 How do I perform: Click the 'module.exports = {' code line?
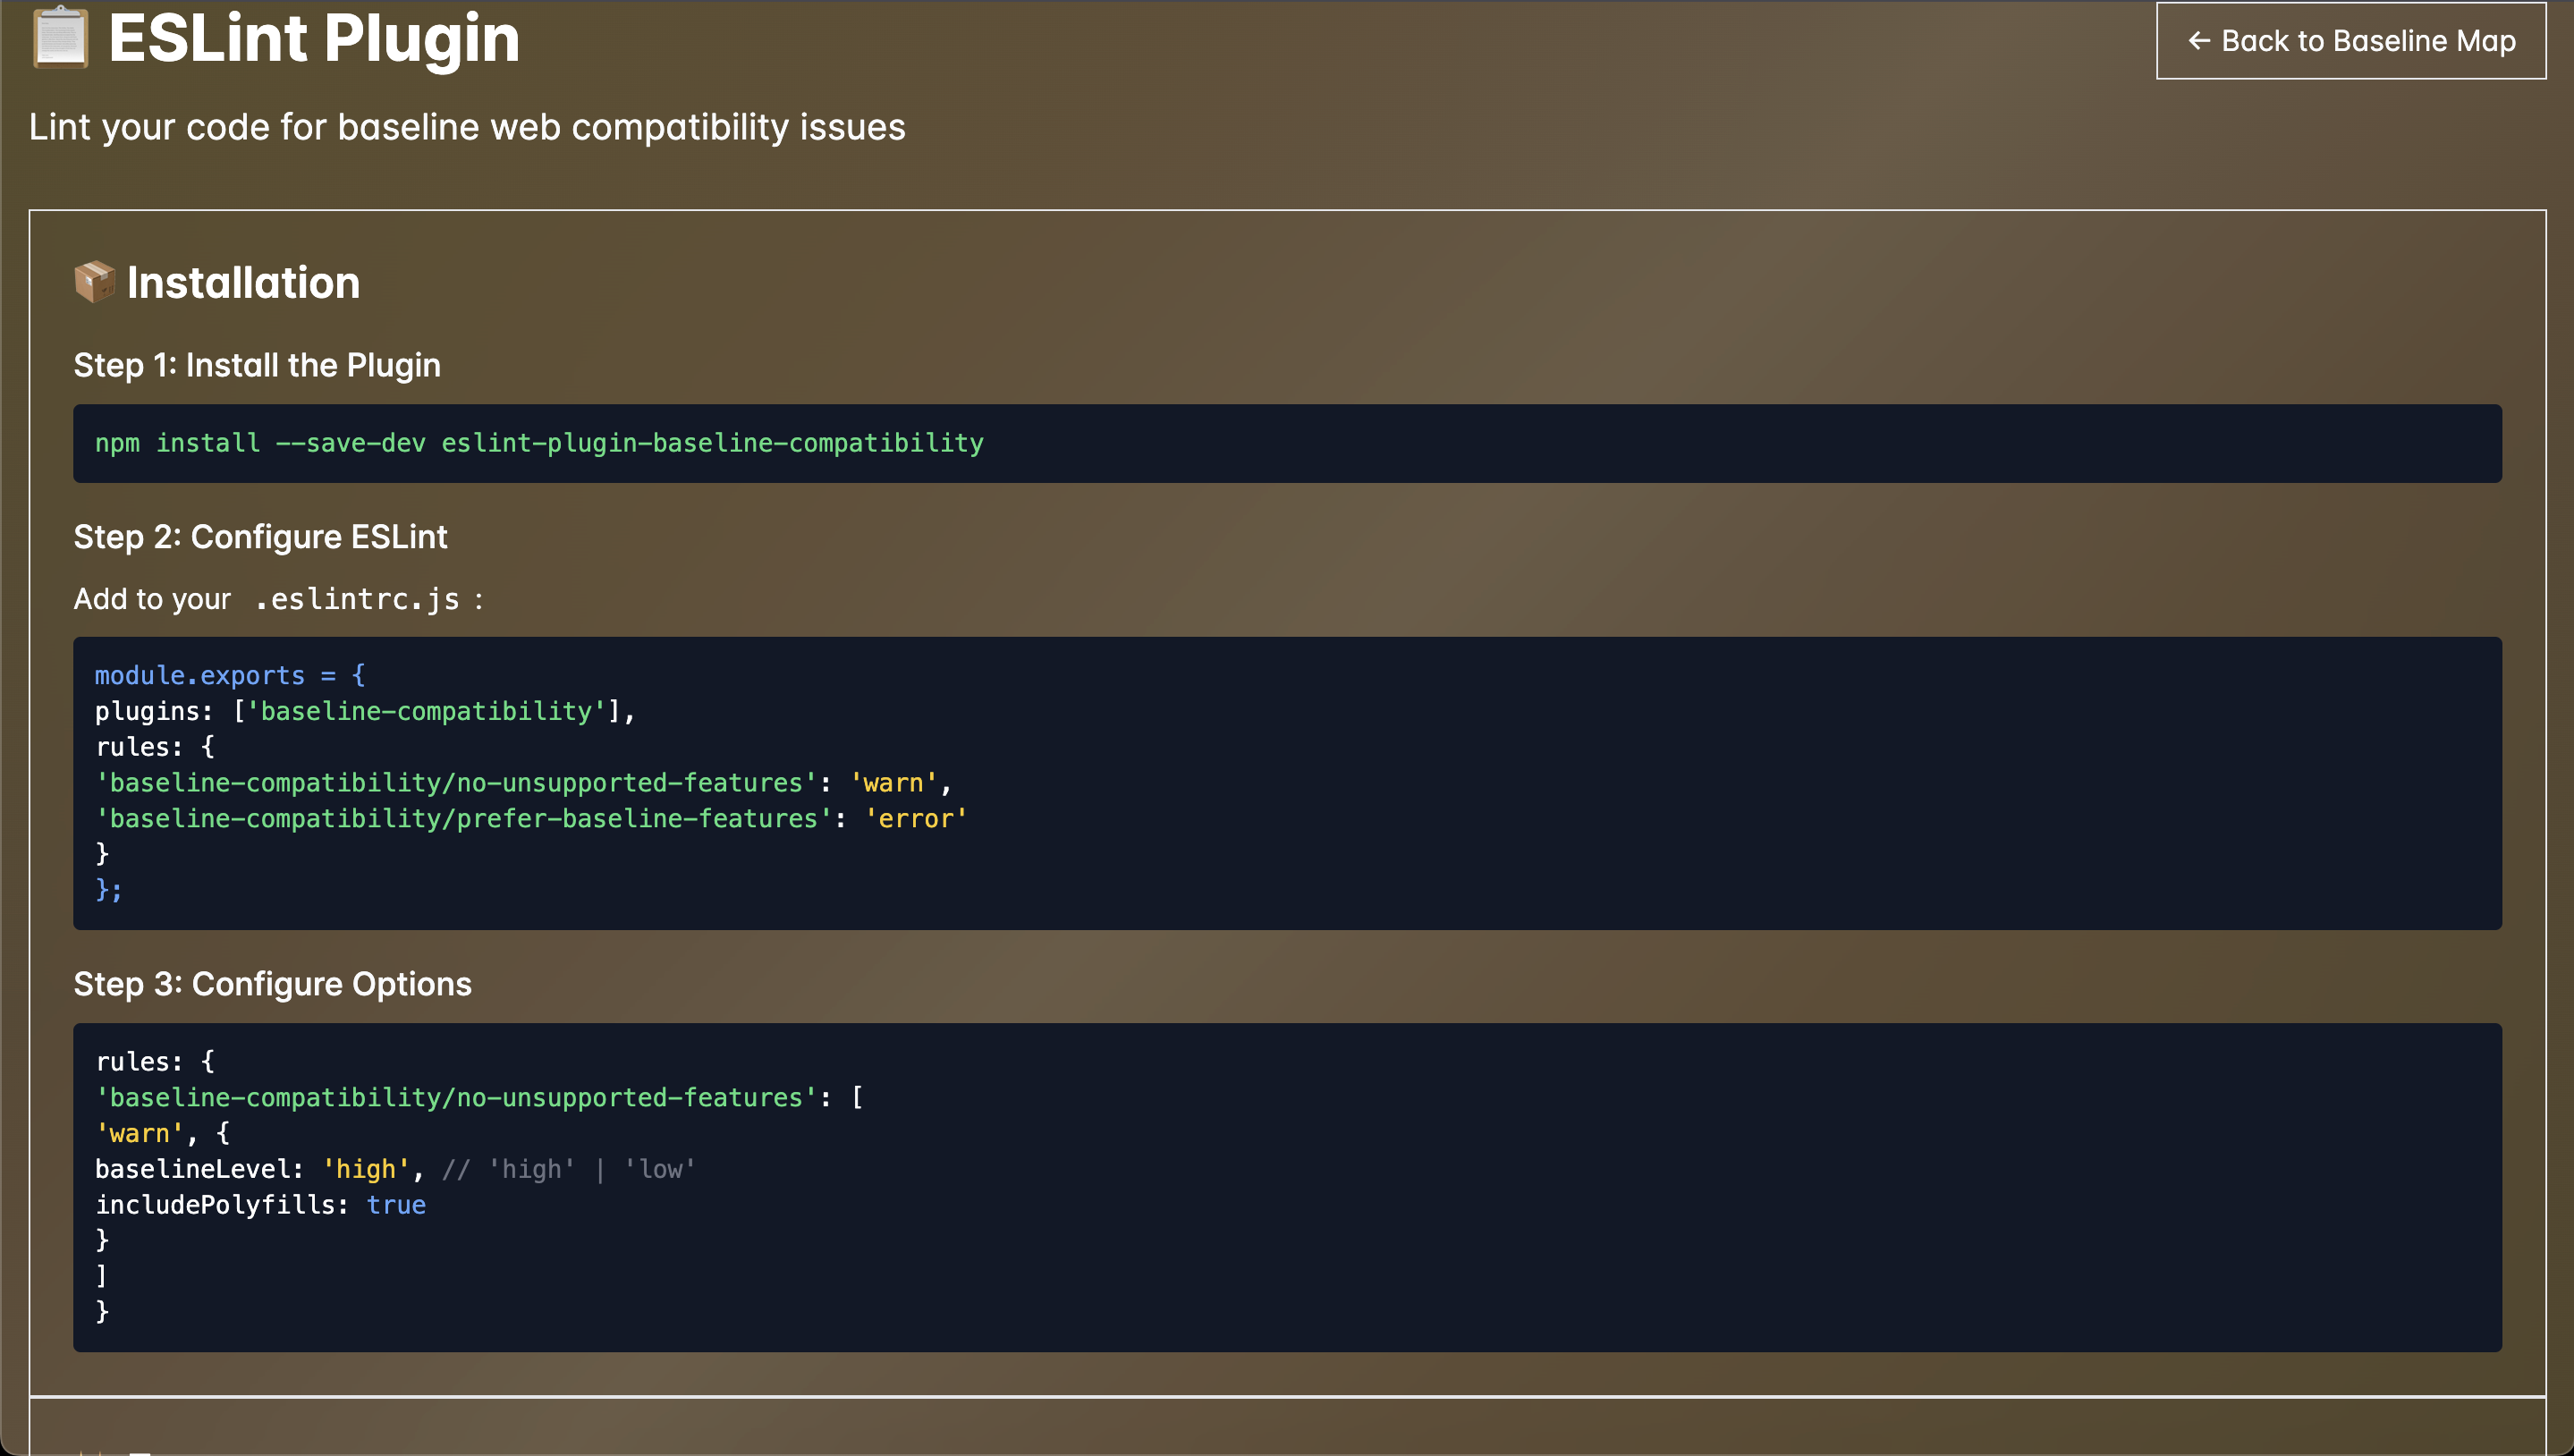point(230,676)
